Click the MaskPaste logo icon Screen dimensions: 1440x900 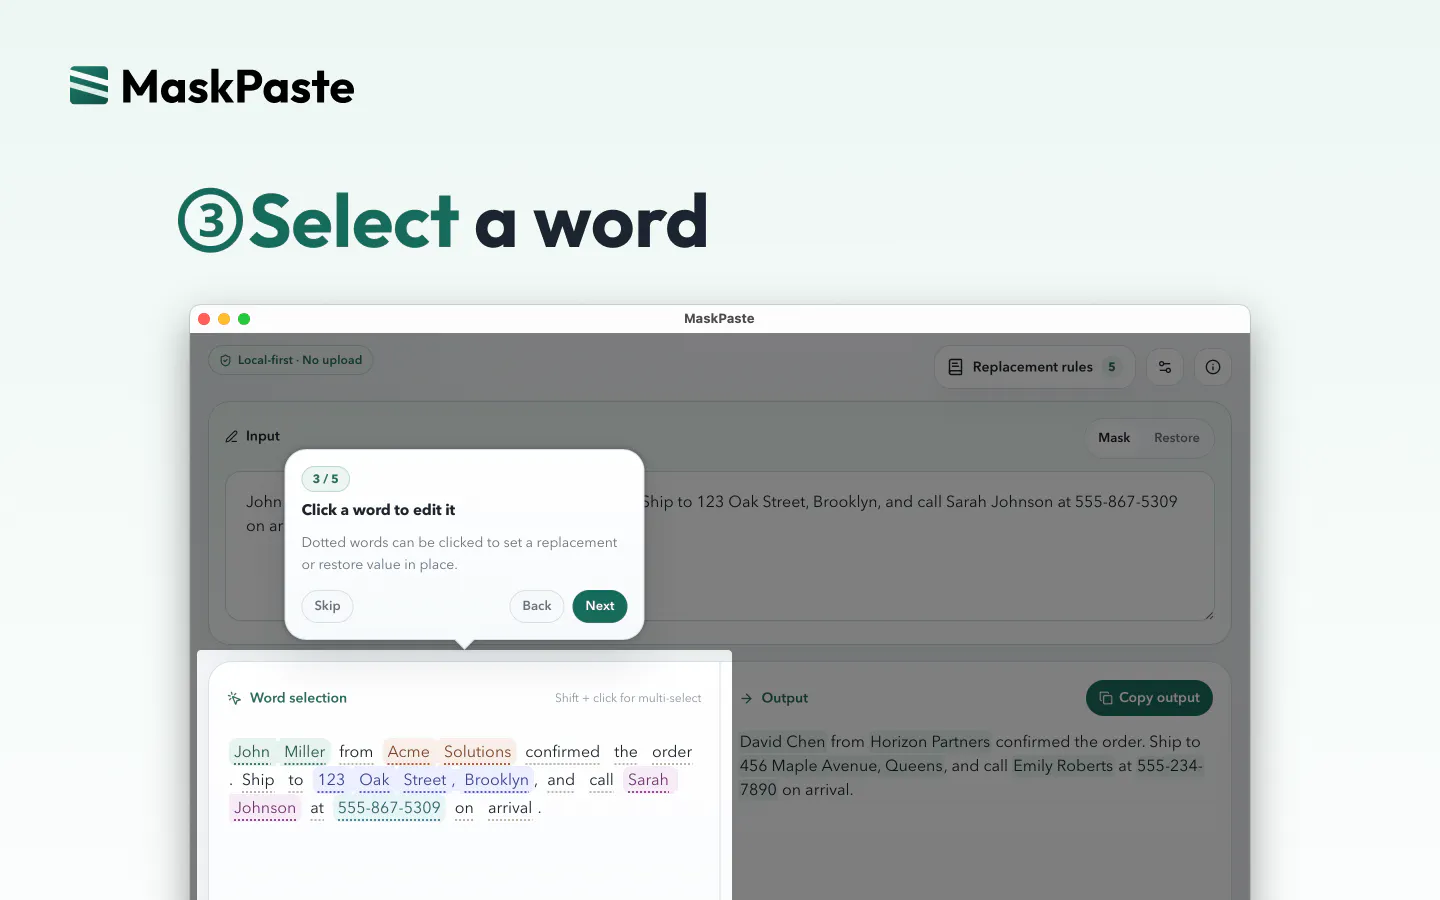pyautogui.click(x=89, y=86)
